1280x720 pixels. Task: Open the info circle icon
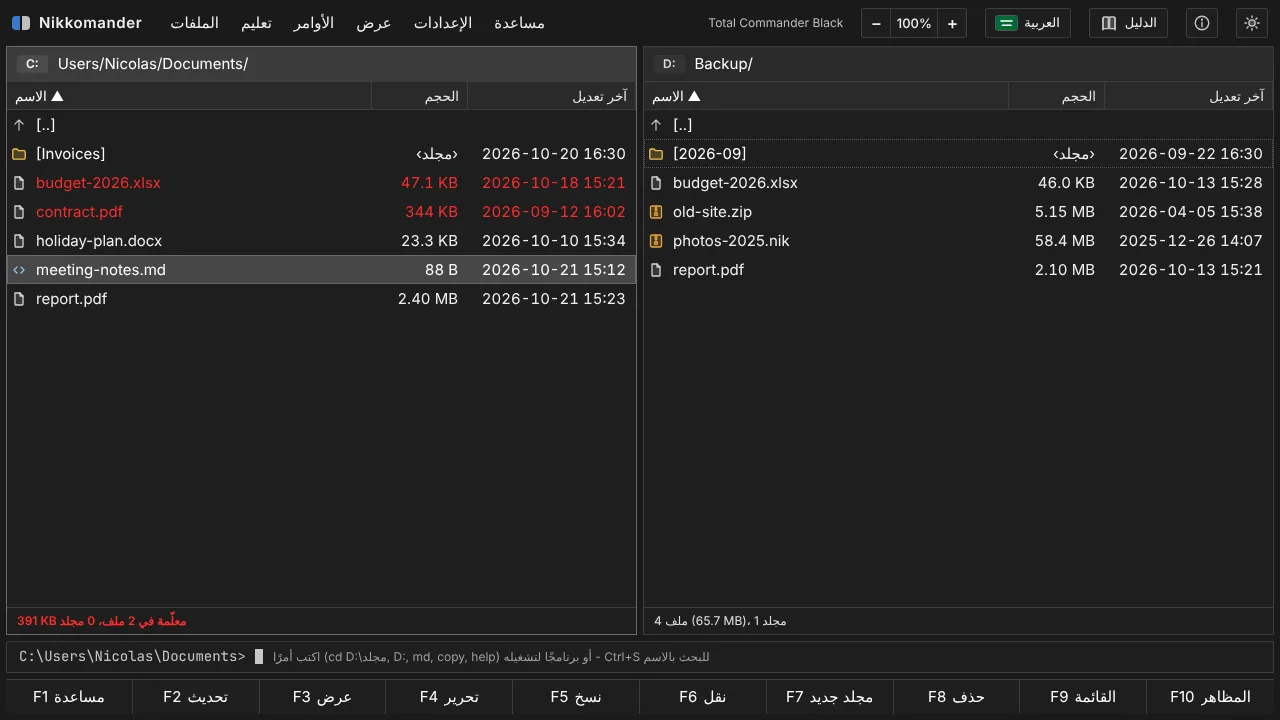(1202, 23)
